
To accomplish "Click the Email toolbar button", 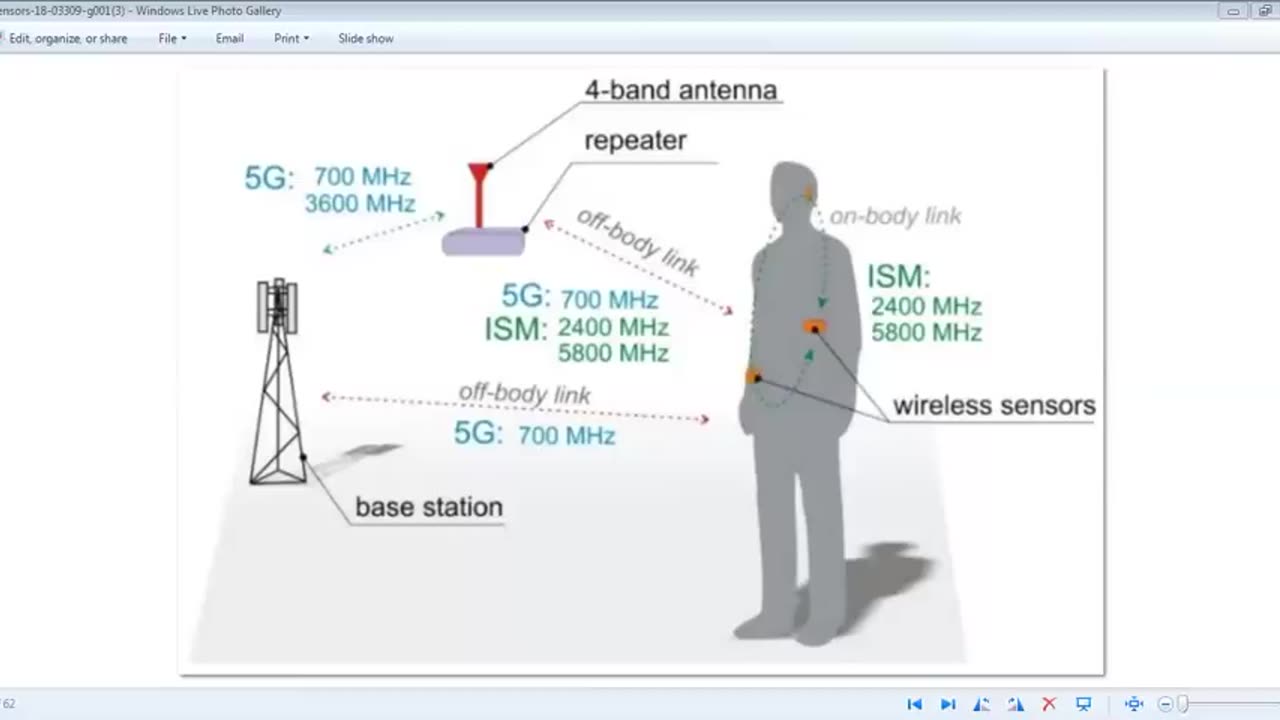I will click(229, 38).
